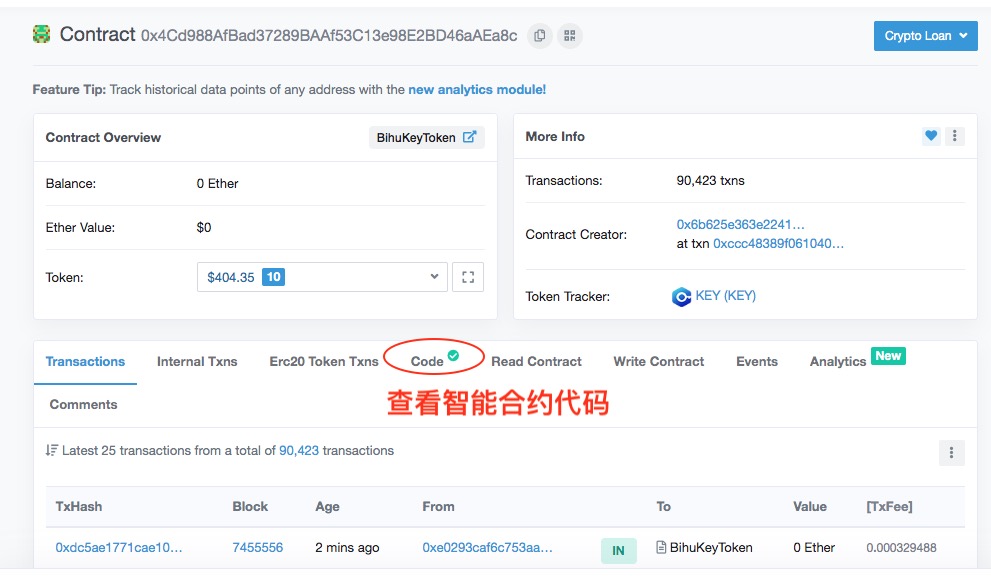The image size is (991, 576).
Task: Click the 90,423 txns count in More Info
Action: point(710,181)
